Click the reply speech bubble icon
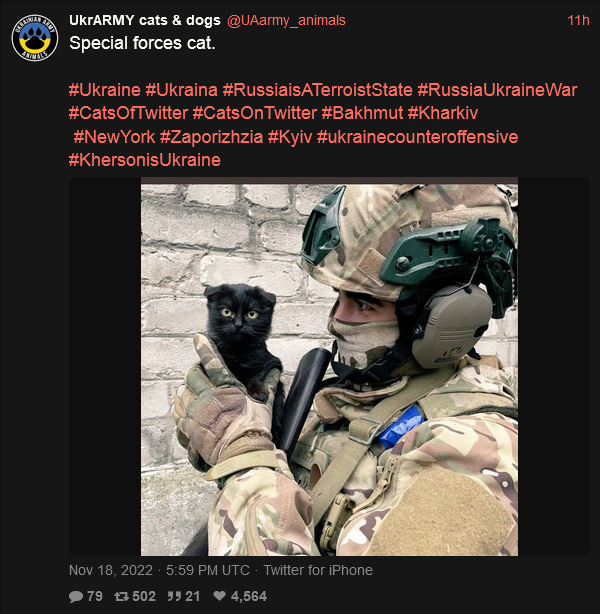This screenshot has width=600, height=614. pyautogui.click(x=76, y=596)
